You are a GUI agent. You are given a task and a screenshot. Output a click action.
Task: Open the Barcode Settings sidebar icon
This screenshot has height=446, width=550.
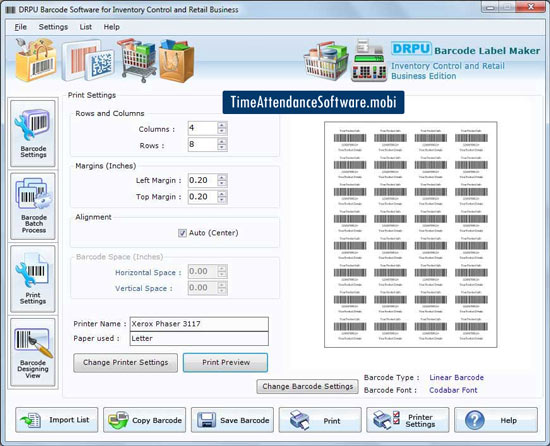(33, 133)
